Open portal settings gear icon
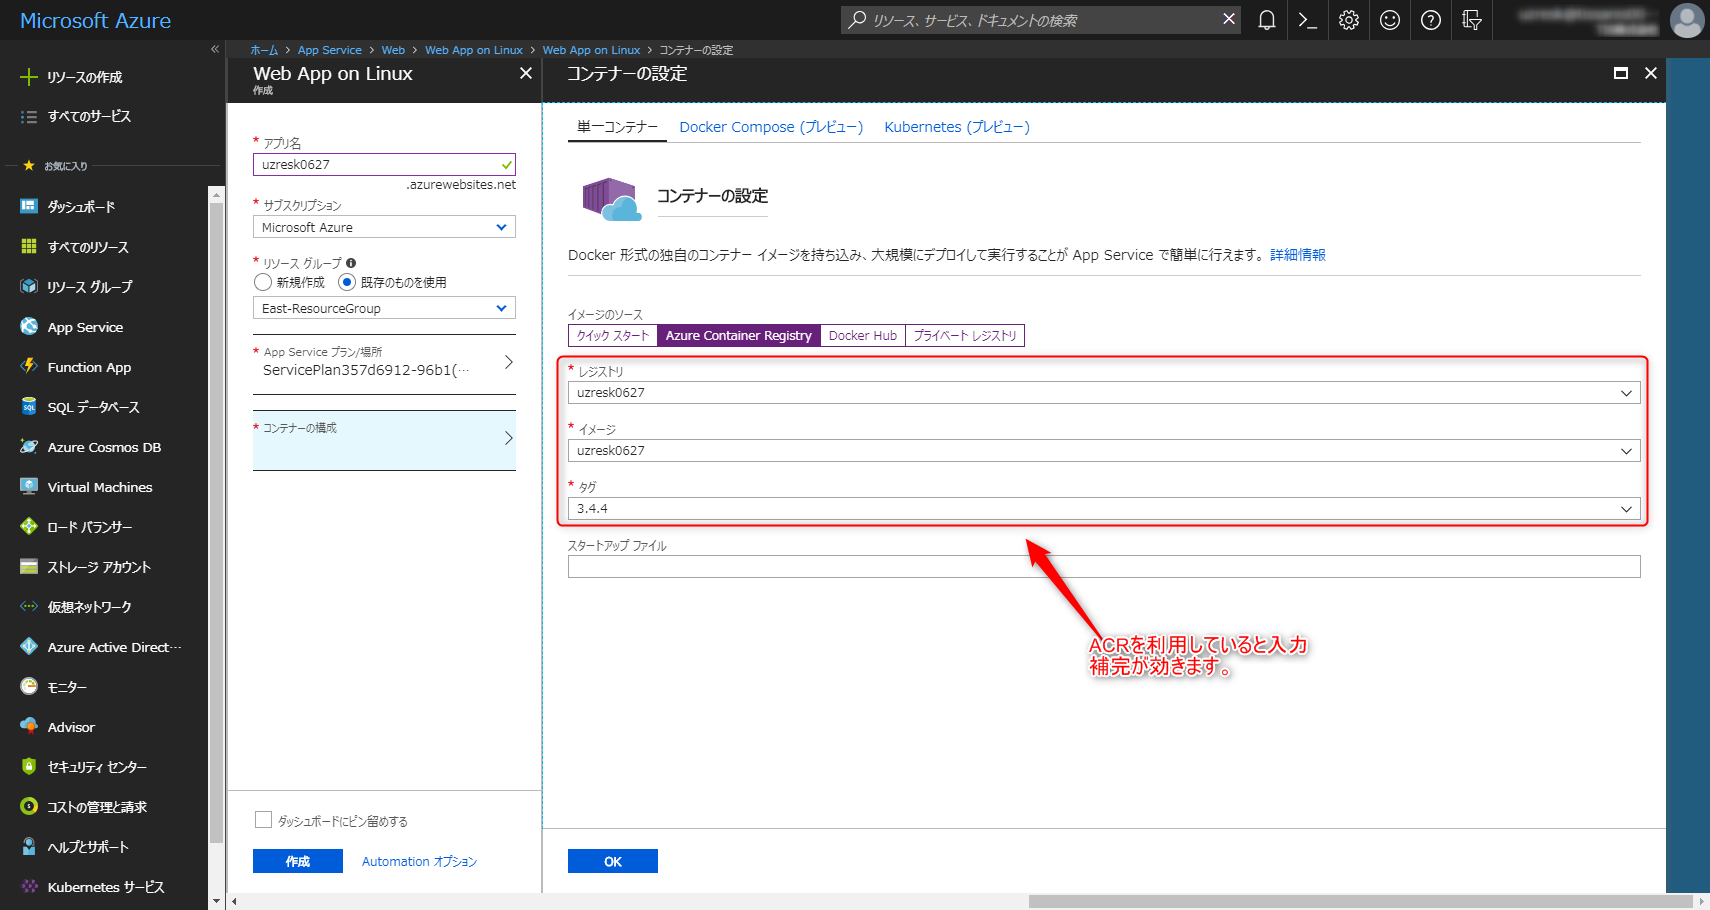This screenshot has width=1710, height=910. (x=1349, y=20)
